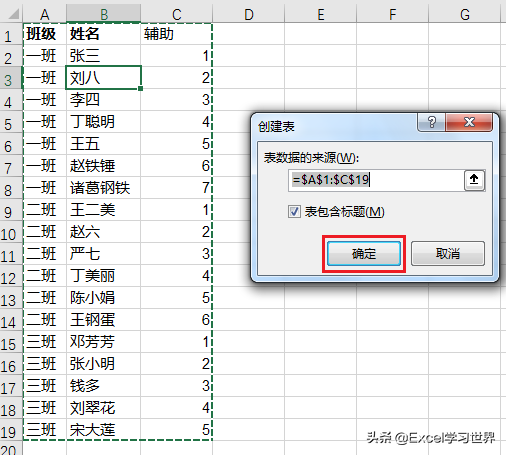The width and height of the screenshot is (506, 455).
Task: Select cell containing 刘八
Action: (x=104, y=78)
